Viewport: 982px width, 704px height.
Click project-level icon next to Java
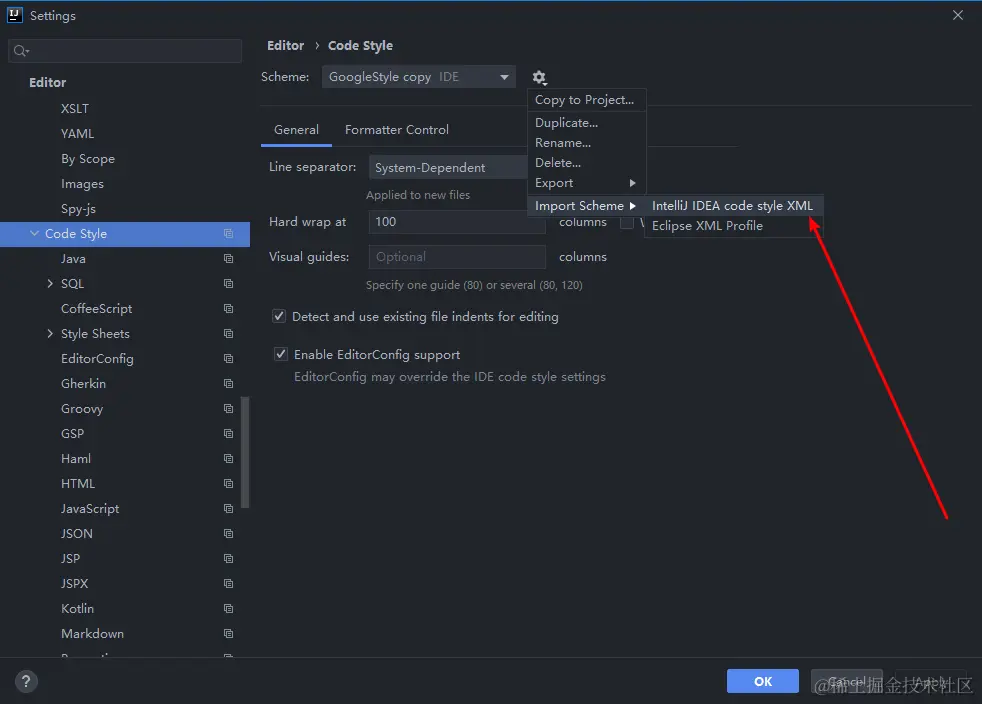click(229, 259)
